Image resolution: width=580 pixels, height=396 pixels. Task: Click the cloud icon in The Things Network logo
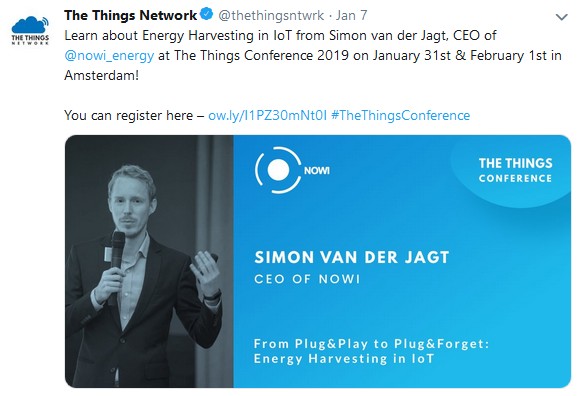(x=30, y=25)
